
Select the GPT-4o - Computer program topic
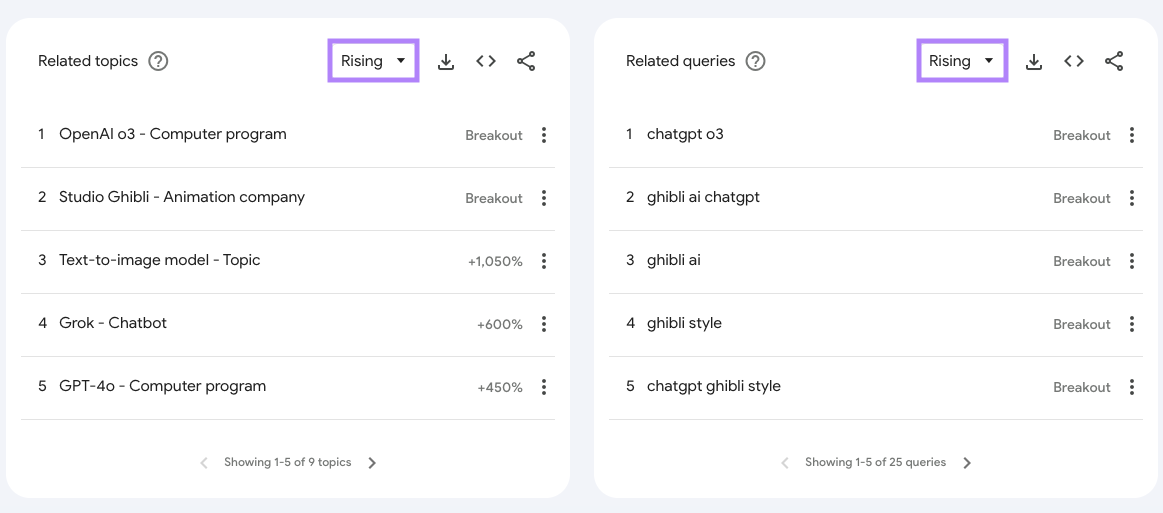point(162,386)
